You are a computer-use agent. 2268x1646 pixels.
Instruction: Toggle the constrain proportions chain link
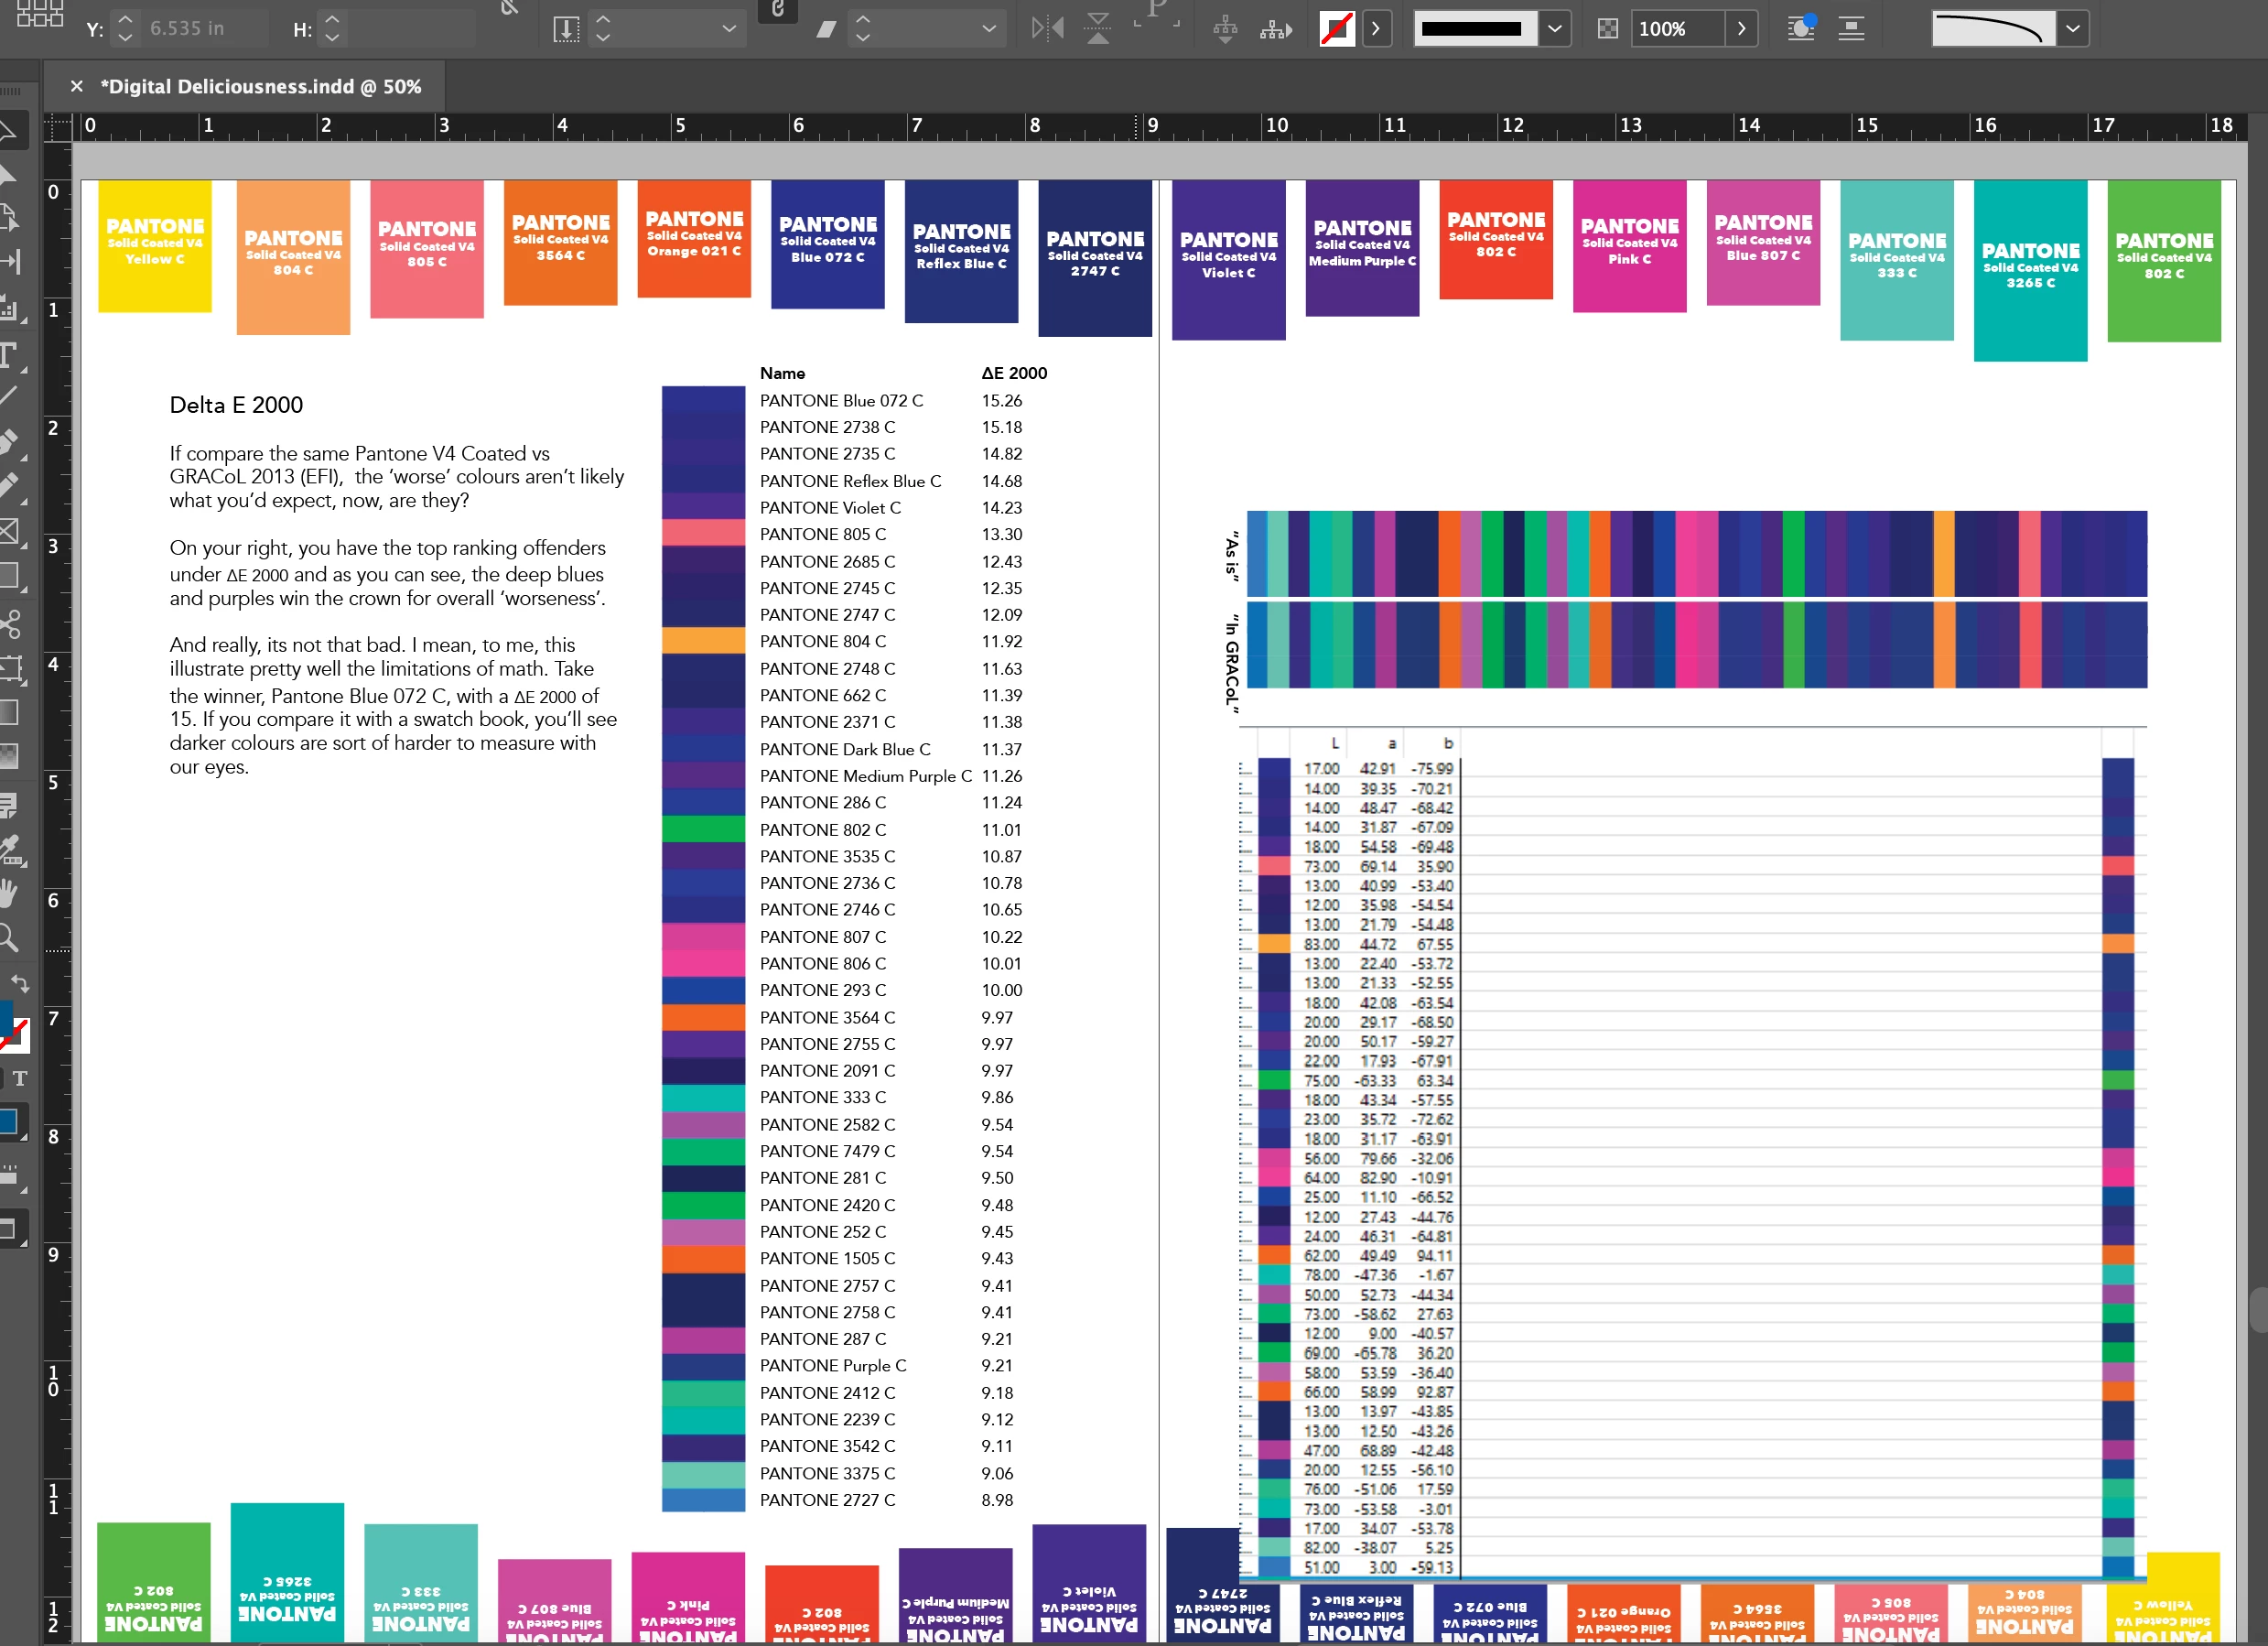[777, 10]
